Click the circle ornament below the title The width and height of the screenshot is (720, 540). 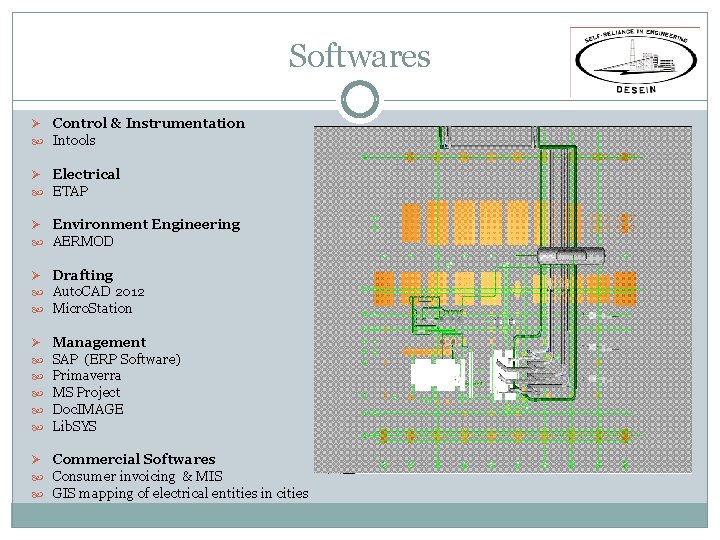click(x=360, y=100)
